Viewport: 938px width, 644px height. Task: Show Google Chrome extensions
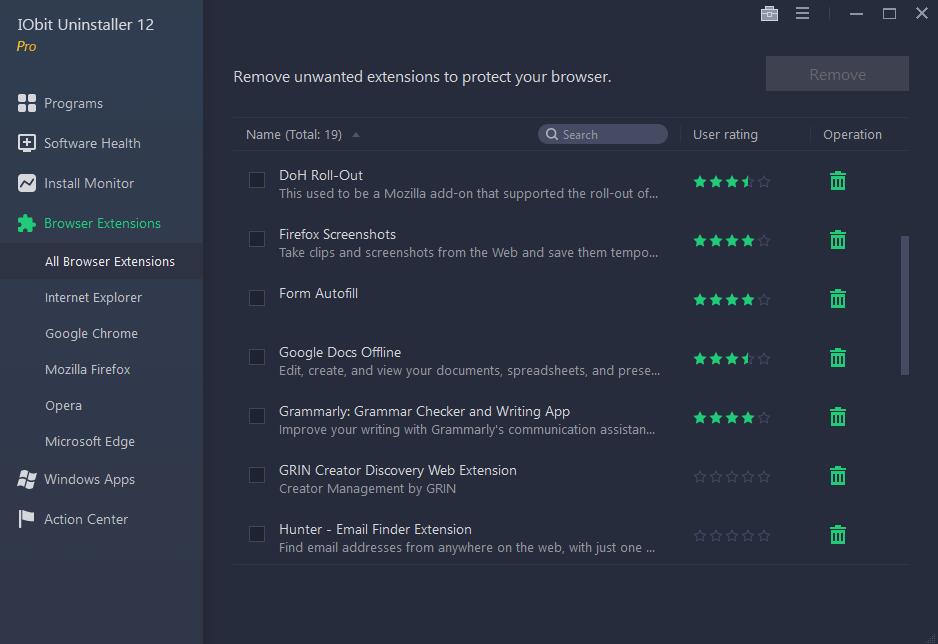click(x=91, y=334)
